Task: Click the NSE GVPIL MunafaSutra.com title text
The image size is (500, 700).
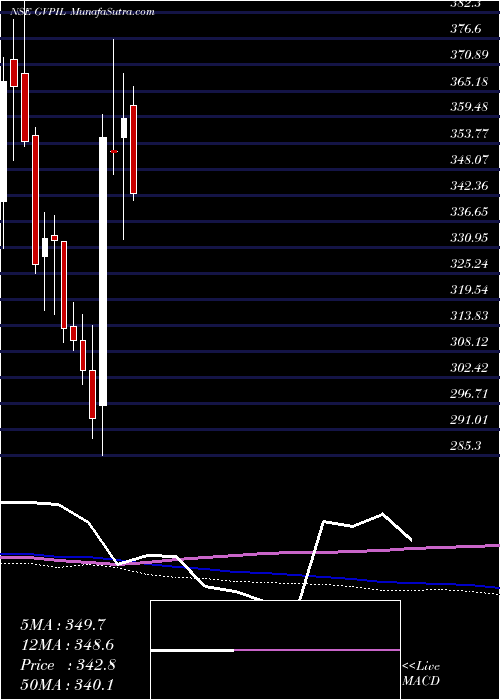Action: click(83, 12)
